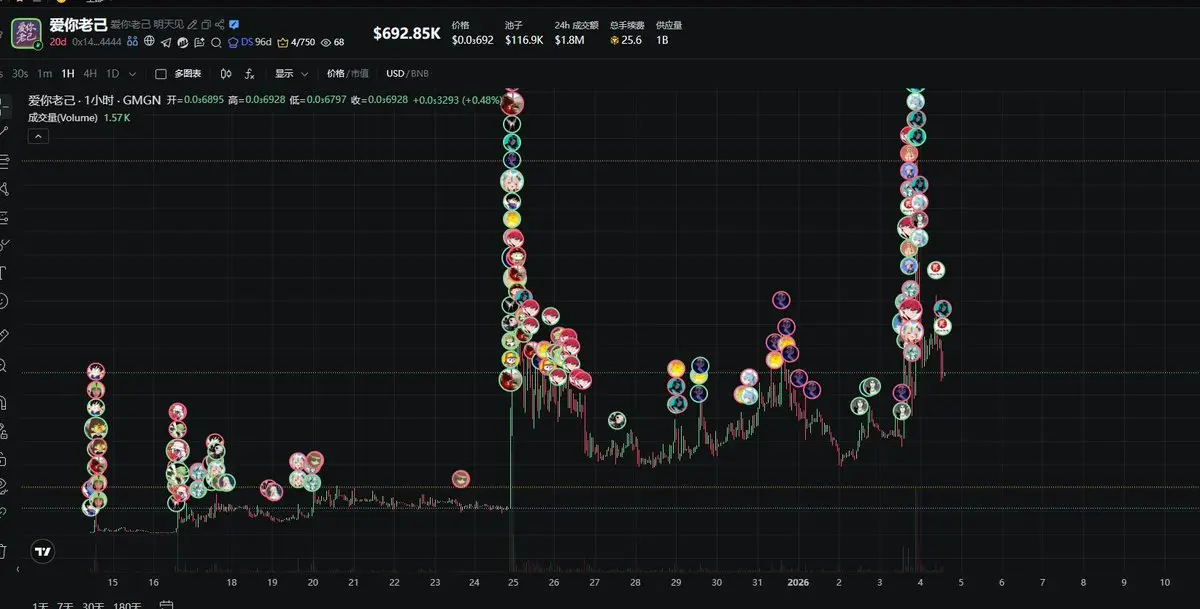Click the lone avatar marker above date 28
The image size is (1200, 609).
617,420
